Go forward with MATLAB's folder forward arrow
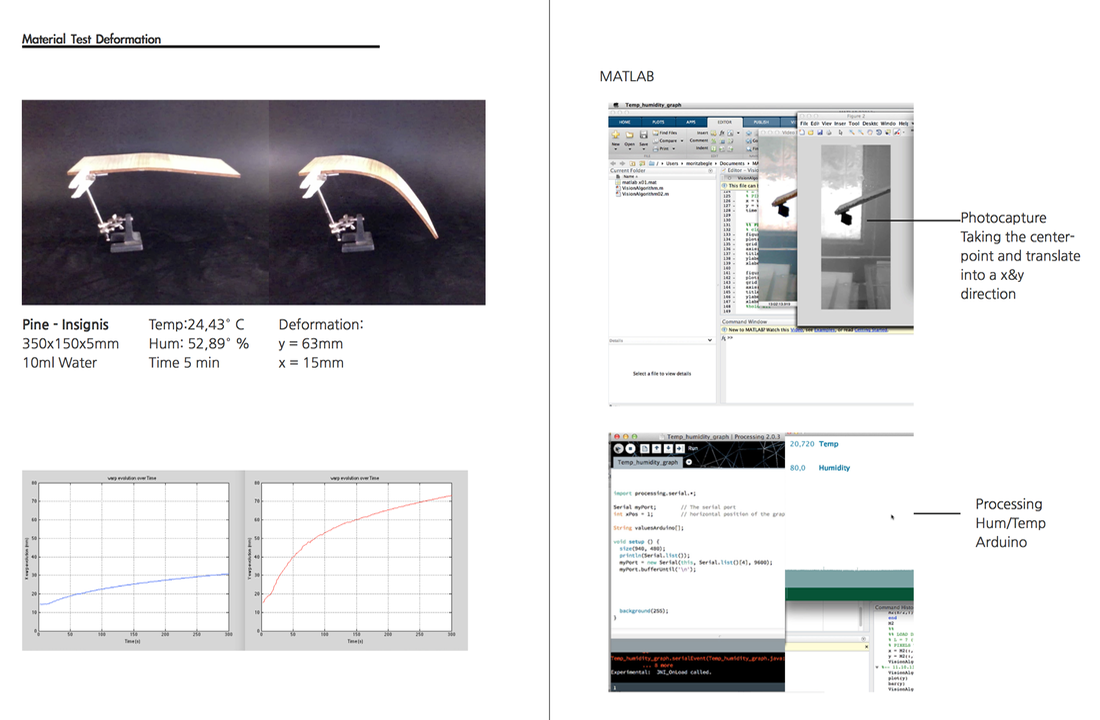The width and height of the screenshot is (1100, 720). [x=622, y=164]
